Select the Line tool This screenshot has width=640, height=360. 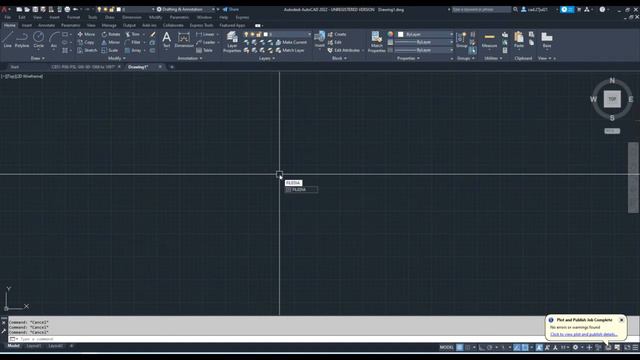click(7, 40)
